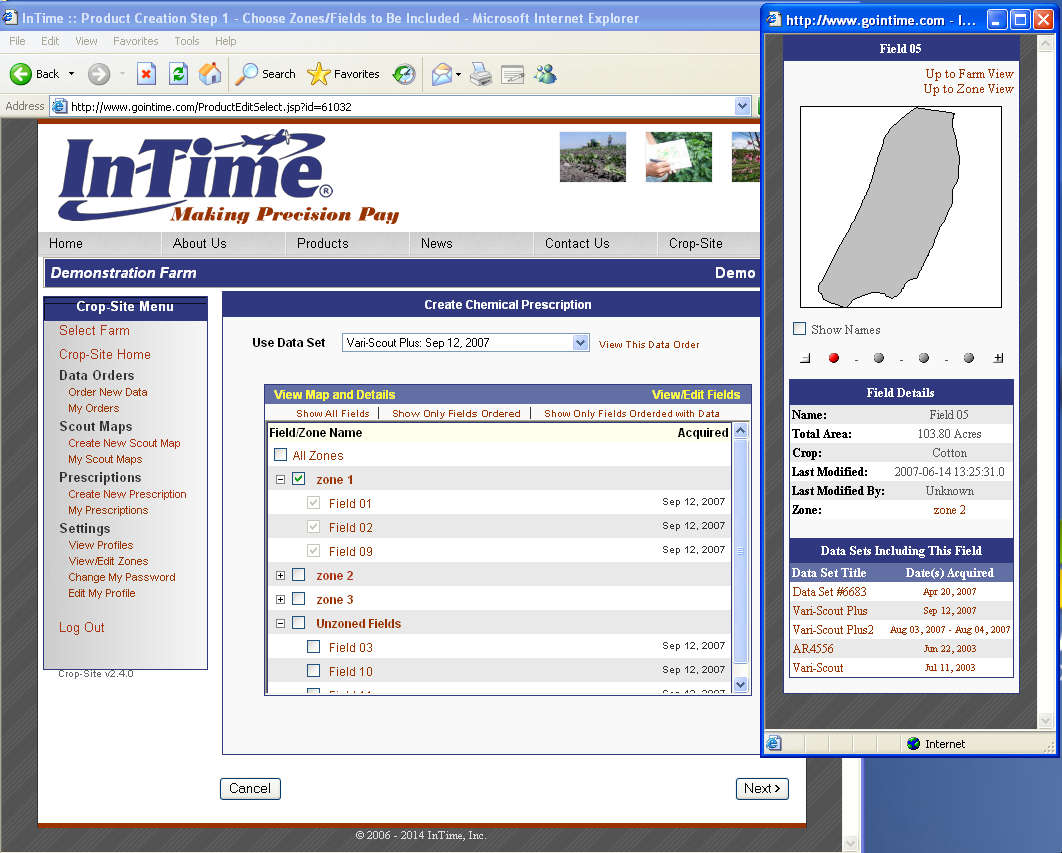Image resolution: width=1062 pixels, height=853 pixels.
Task: Select the last zoom level dot
Action: (x=969, y=358)
